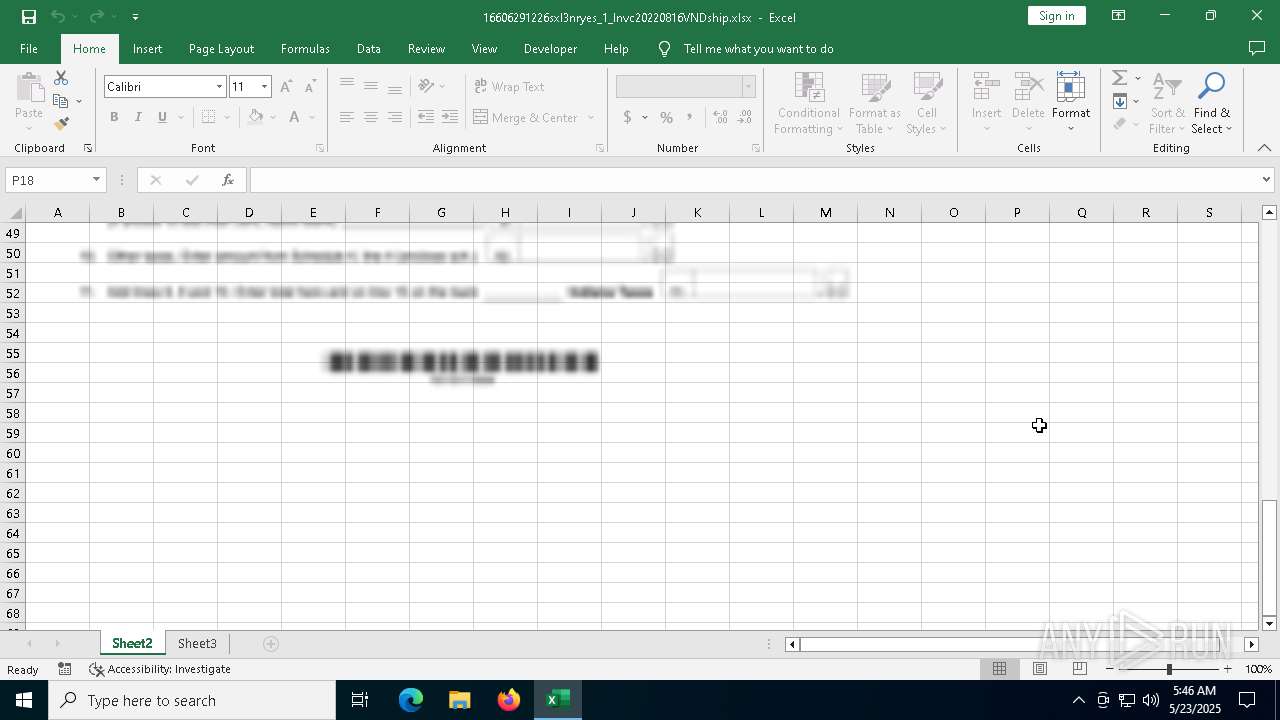This screenshot has height=720, width=1280.
Task: Open Microsoft Edge from taskbar
Action: pyautogui.click(x=411, y=700)
